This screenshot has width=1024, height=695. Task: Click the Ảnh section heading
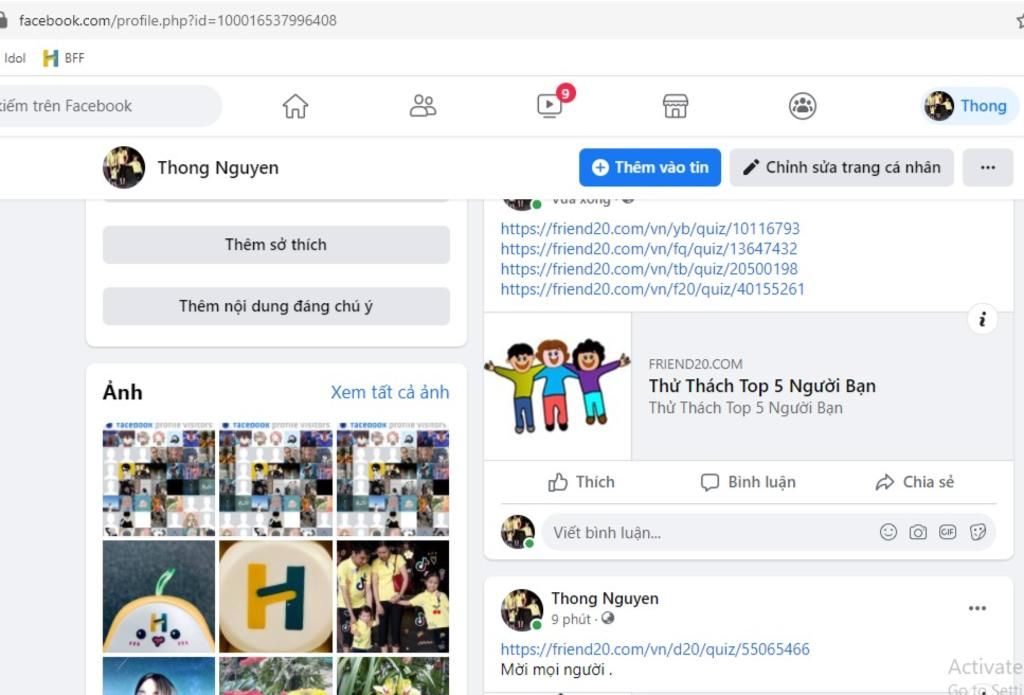tap(122, 393)
